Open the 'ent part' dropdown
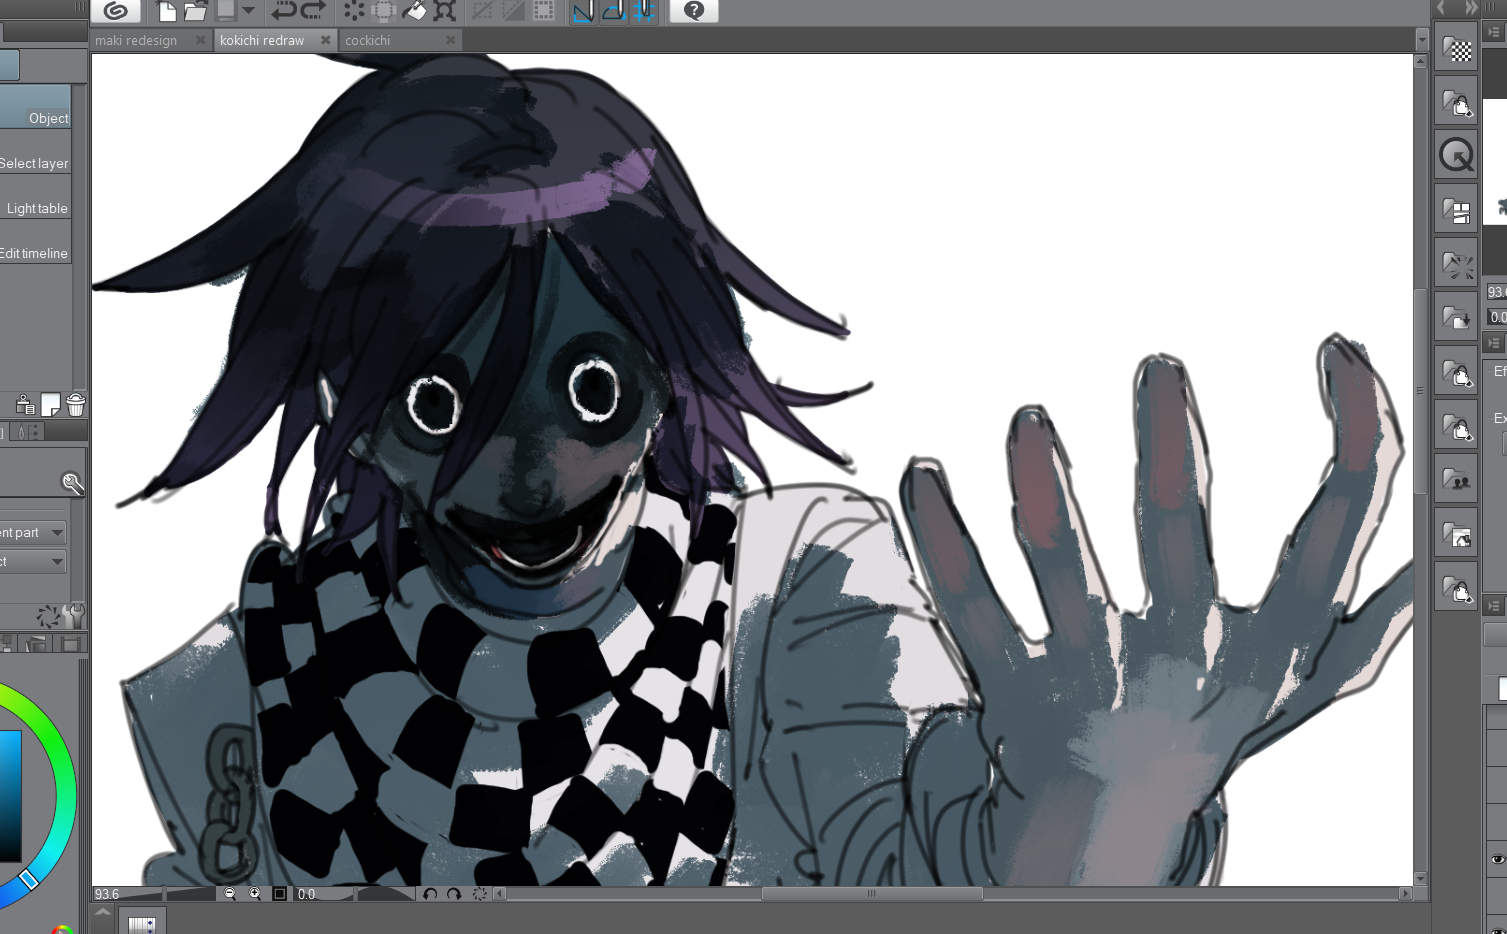Viewport: 1507px width, 934px height. pos(57,533)
